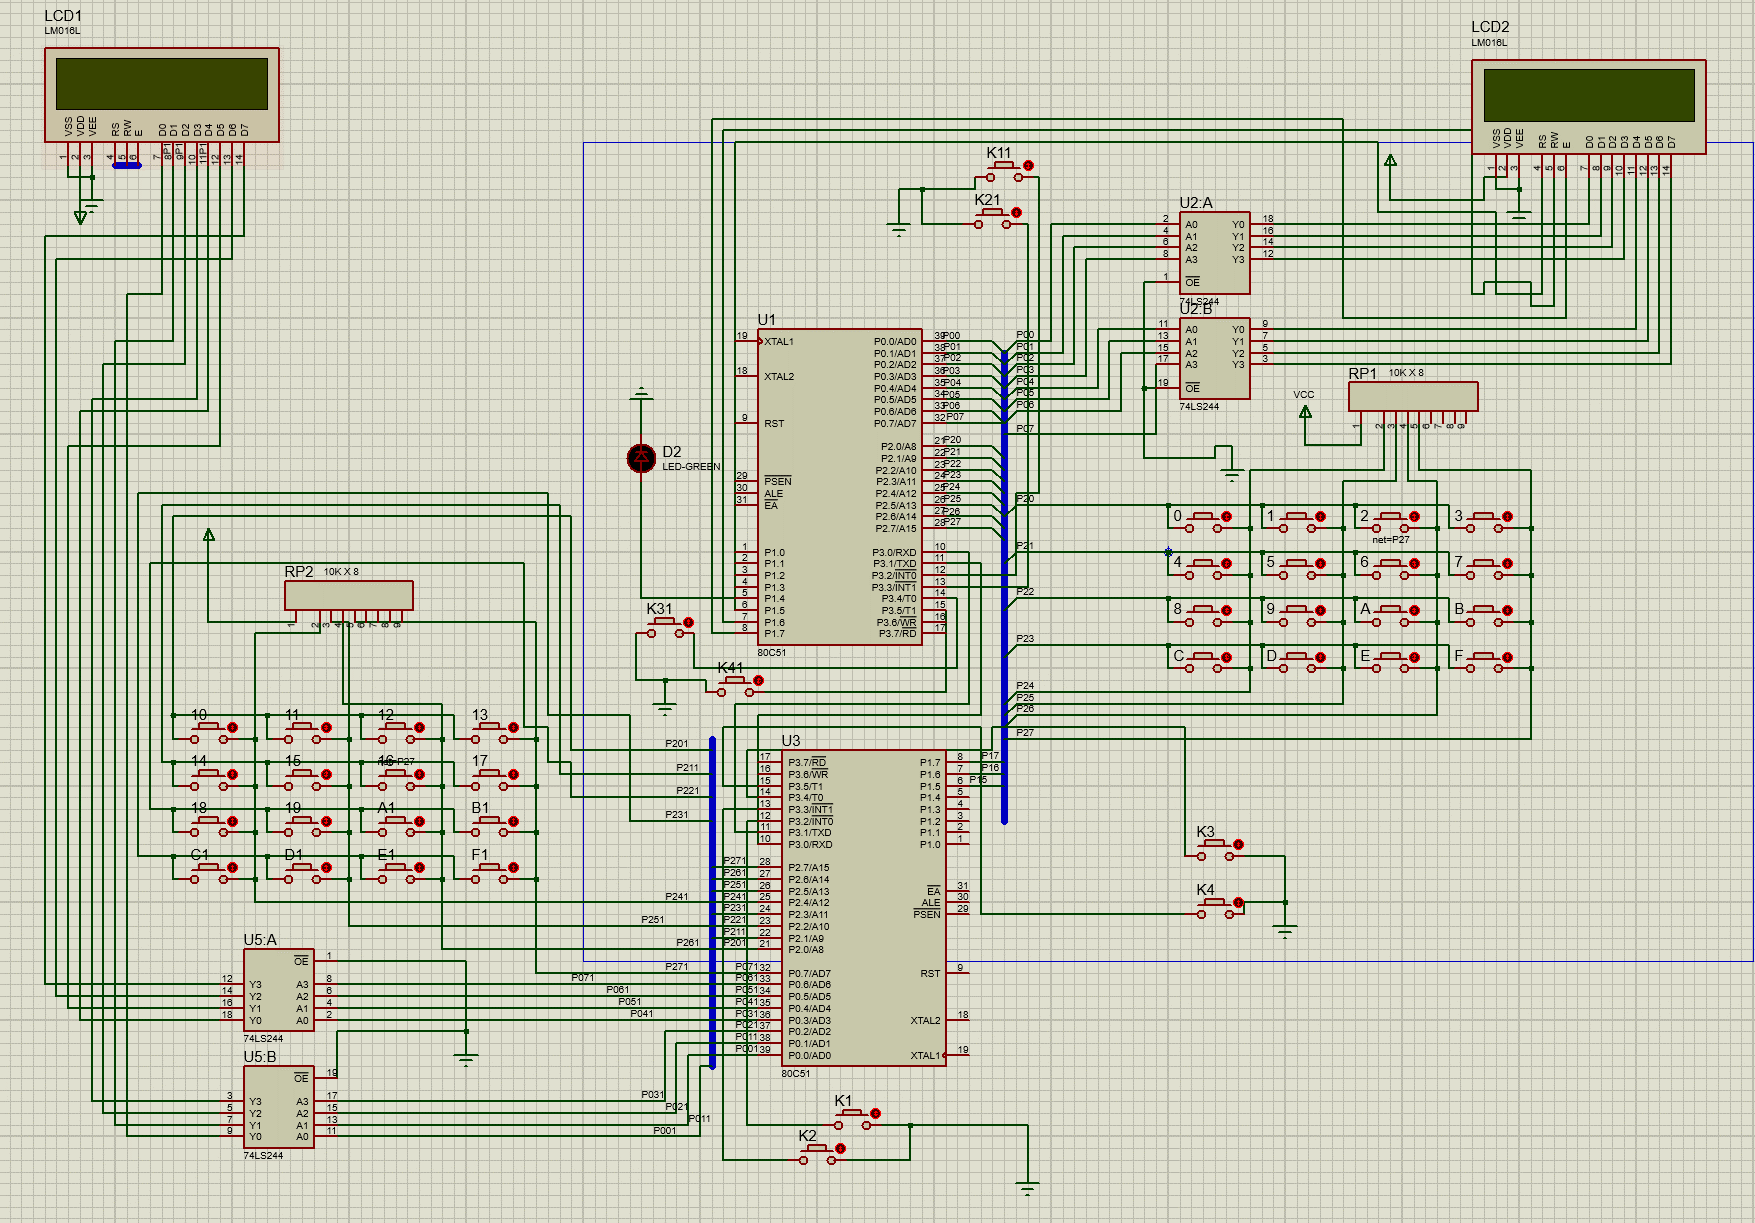
Task: Select the U2:B 74LS244 buffer chip
Action: 1214,358
